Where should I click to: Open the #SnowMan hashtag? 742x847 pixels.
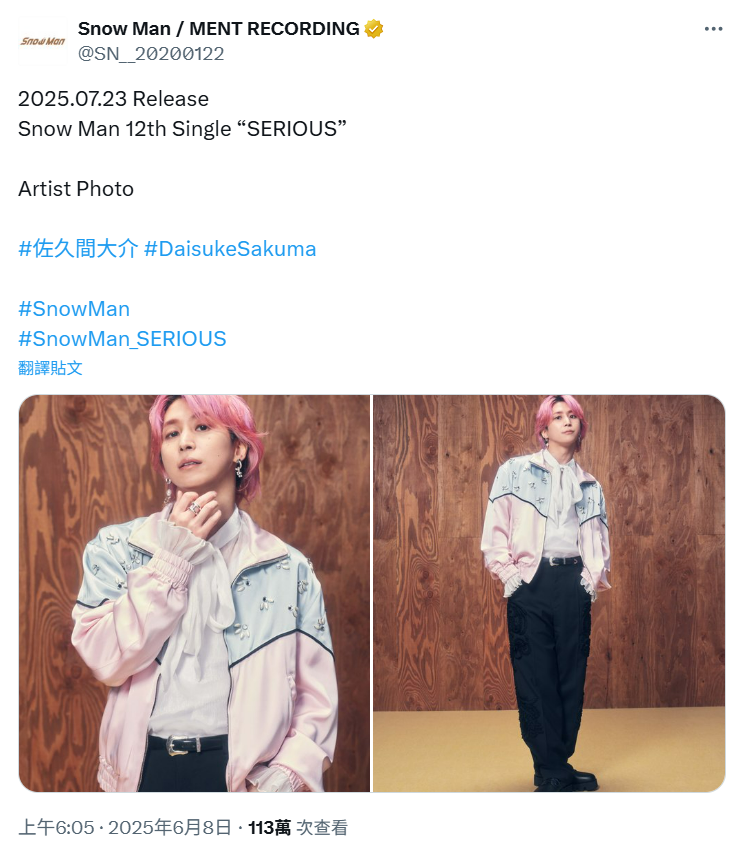(x=74, y=309)
